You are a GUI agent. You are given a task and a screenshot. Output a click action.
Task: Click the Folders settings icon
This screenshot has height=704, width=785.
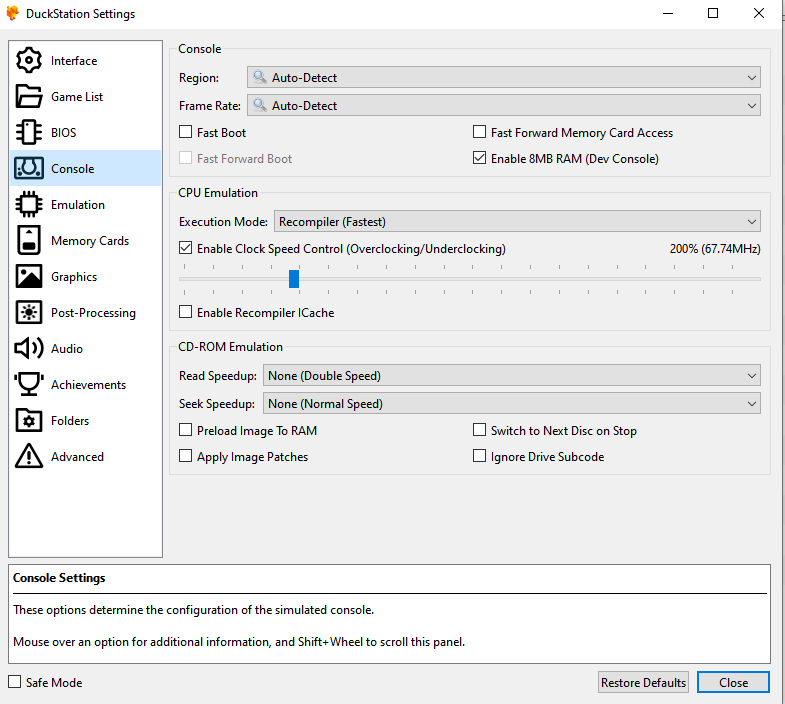point(29,421)
